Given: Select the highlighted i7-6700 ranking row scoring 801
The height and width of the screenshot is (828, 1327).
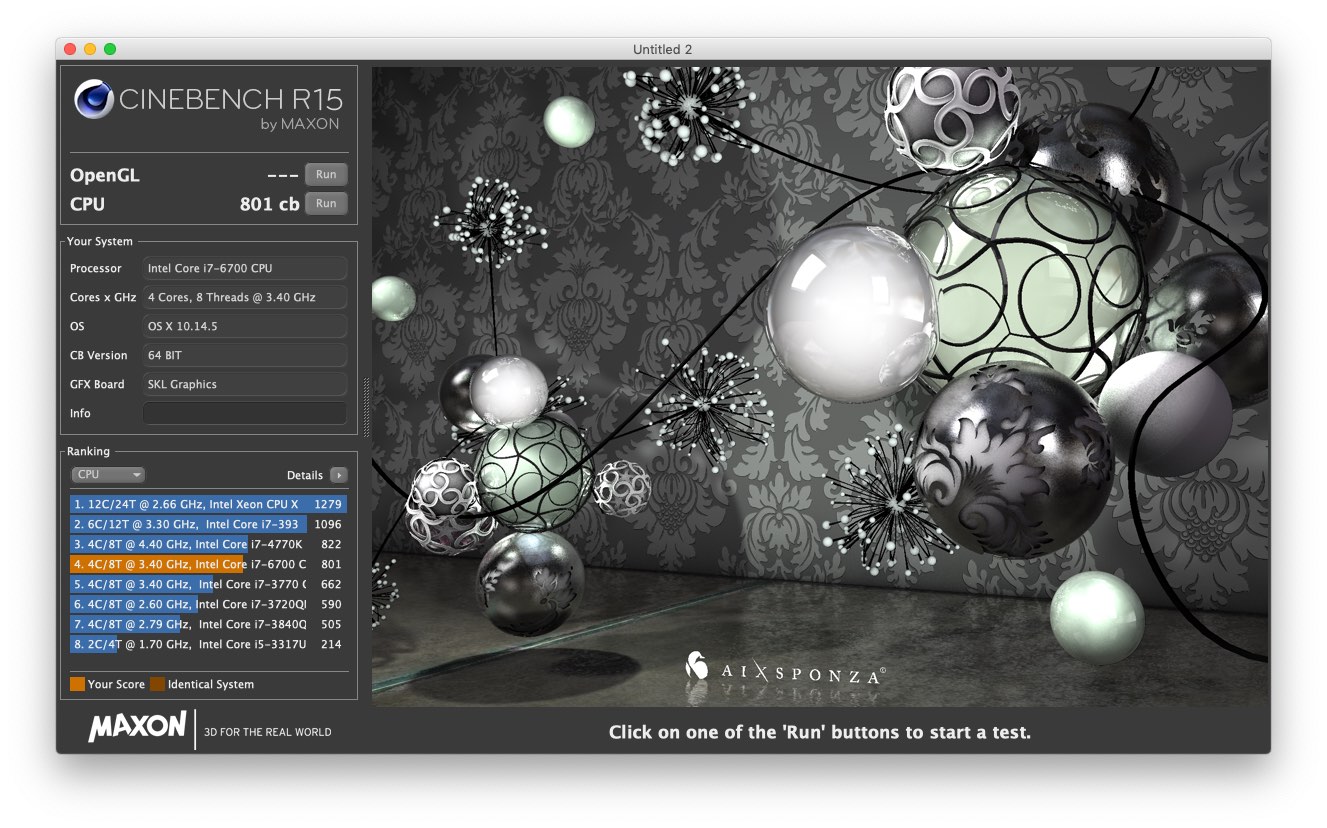Looking at the screenshot, I should pos(208,564).
